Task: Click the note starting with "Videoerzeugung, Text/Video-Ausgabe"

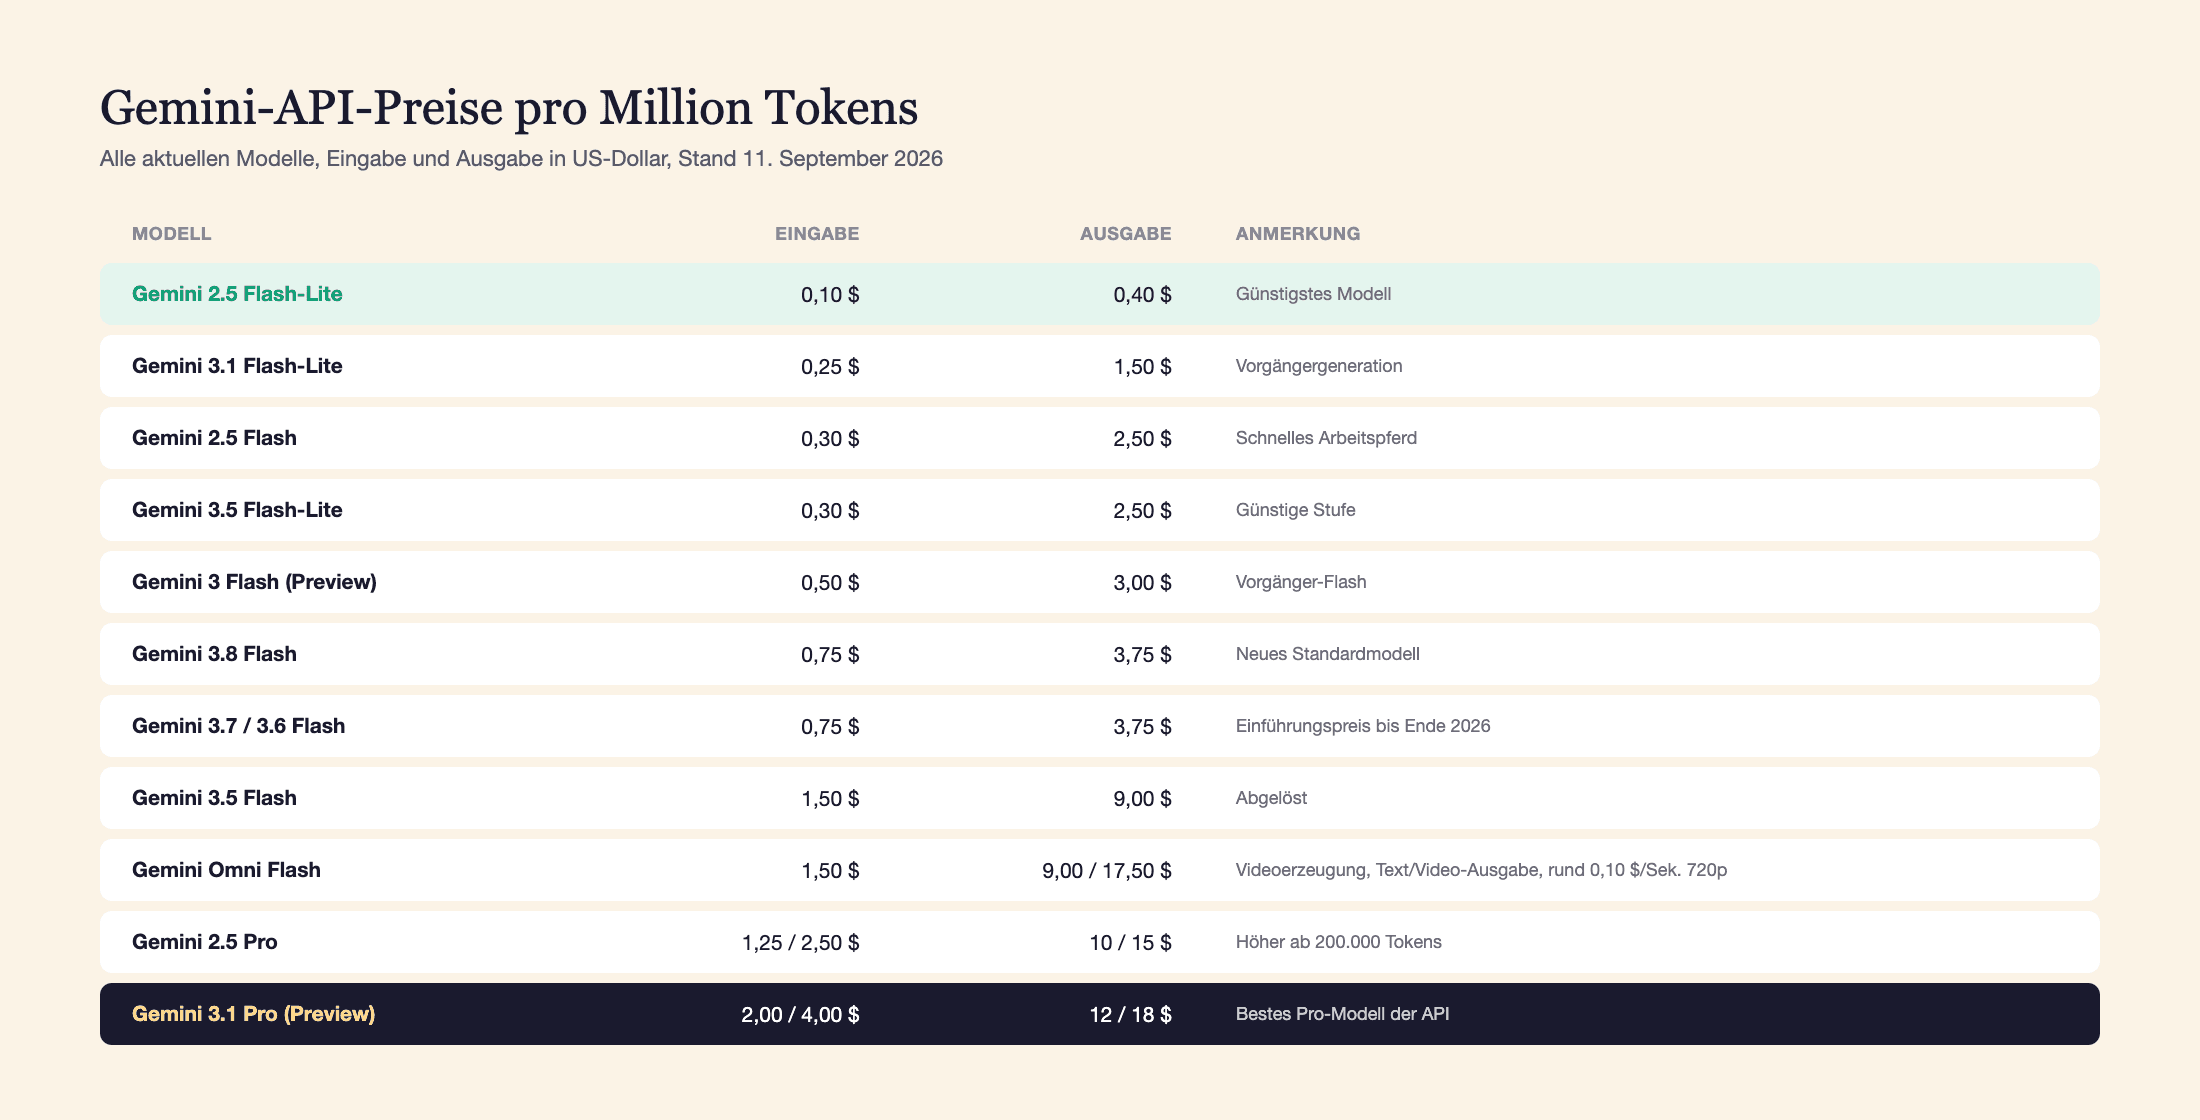Action: 1481,870
